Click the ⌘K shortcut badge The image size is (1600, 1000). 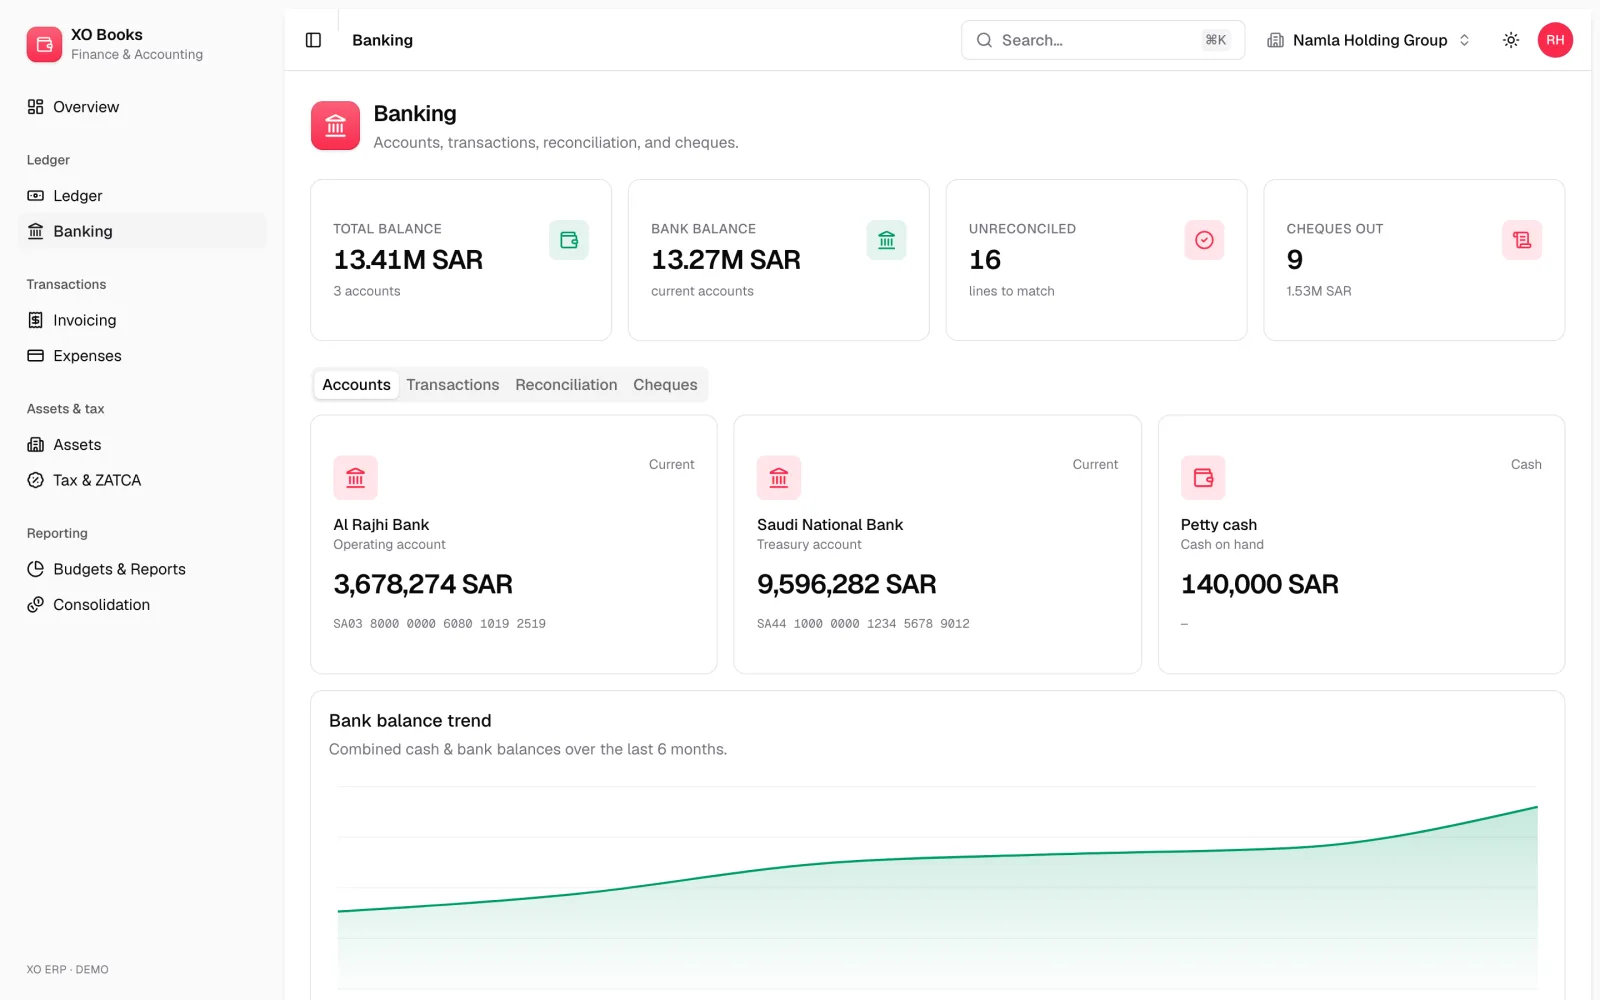click(x=1216, y=40)
